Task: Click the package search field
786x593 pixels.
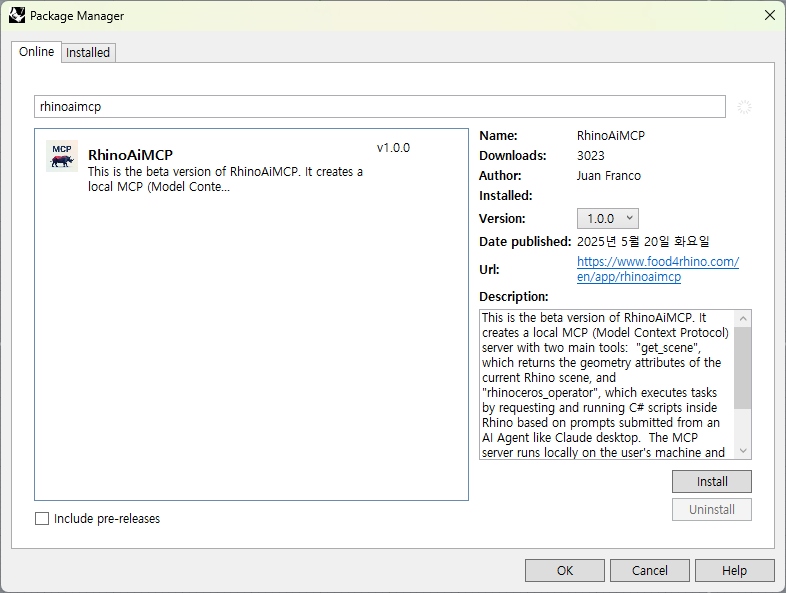Action: (379, 107)
